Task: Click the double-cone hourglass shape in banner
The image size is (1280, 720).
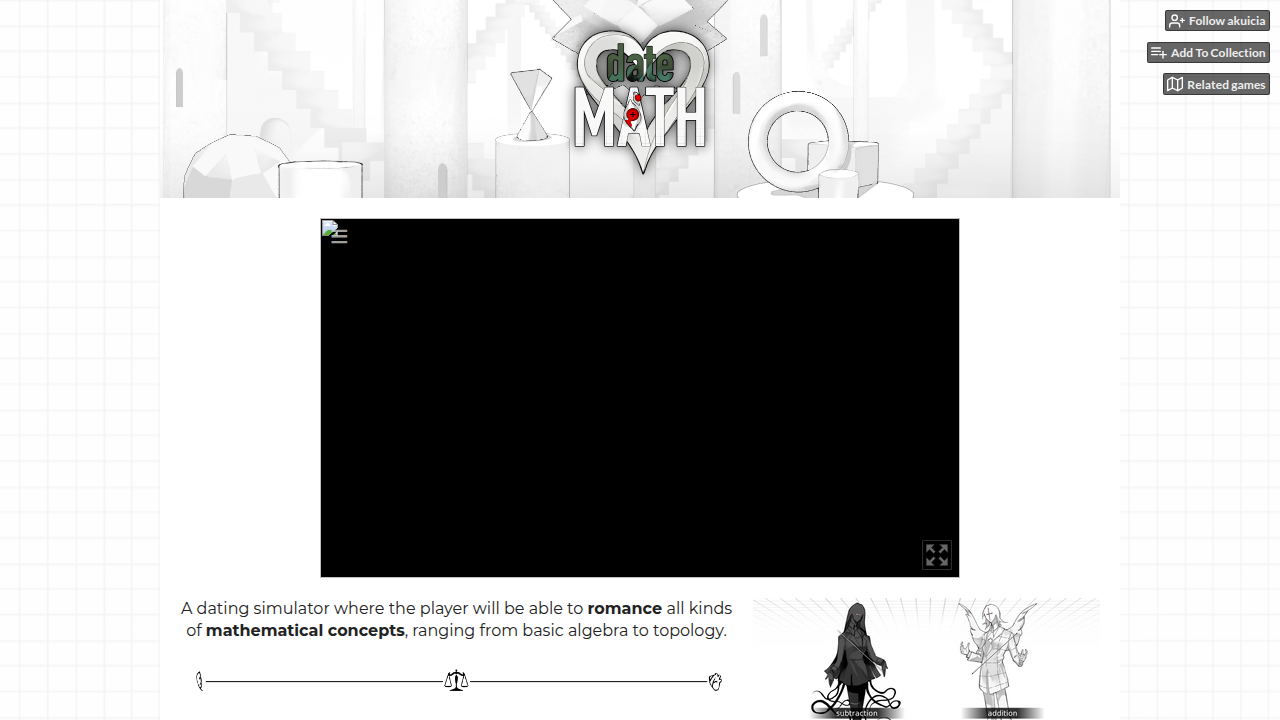Action: coord(531,104)
